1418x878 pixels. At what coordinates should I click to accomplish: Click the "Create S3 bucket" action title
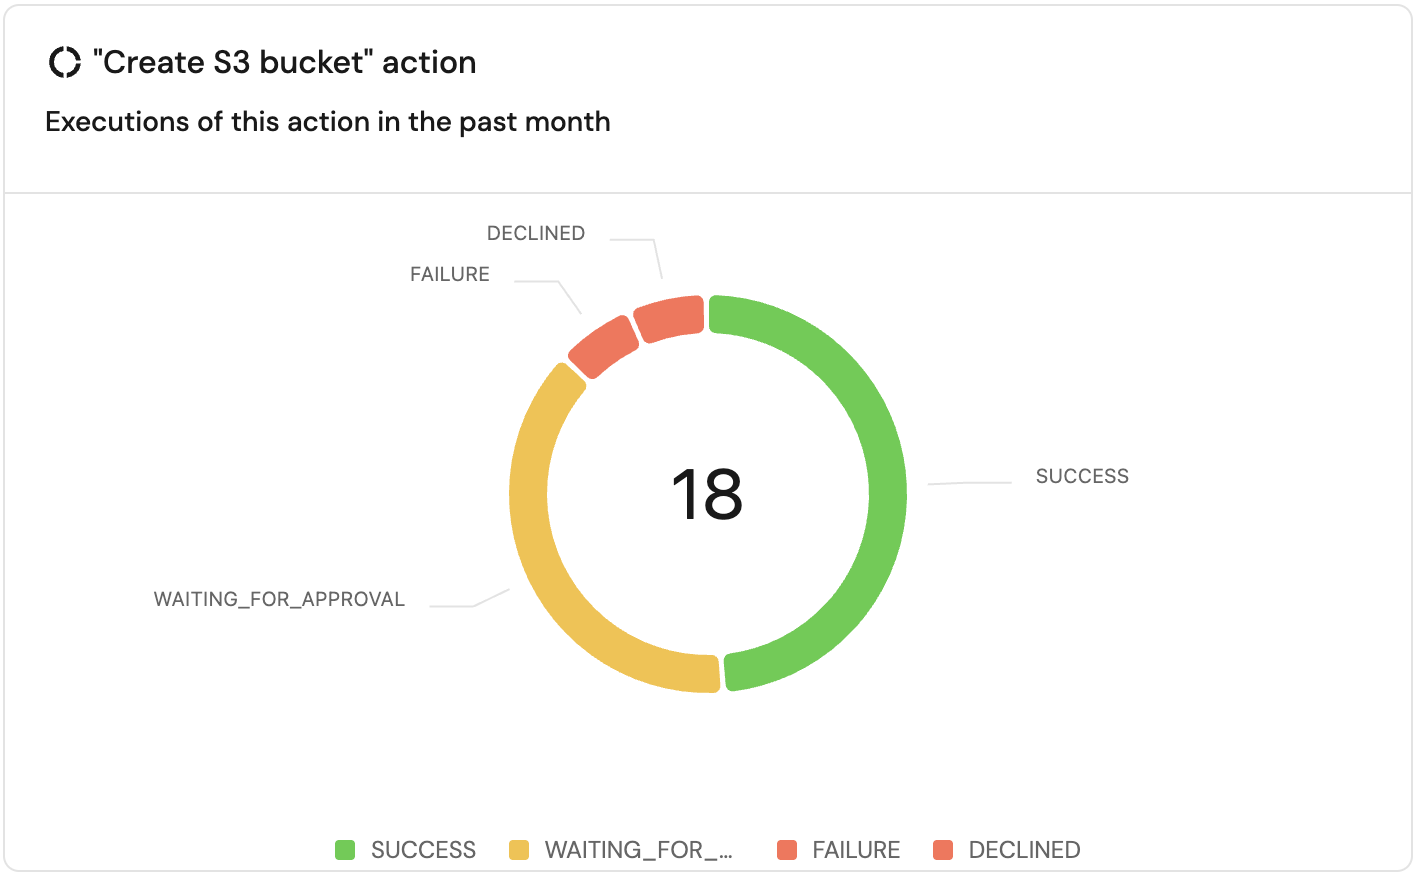point(284,62)
